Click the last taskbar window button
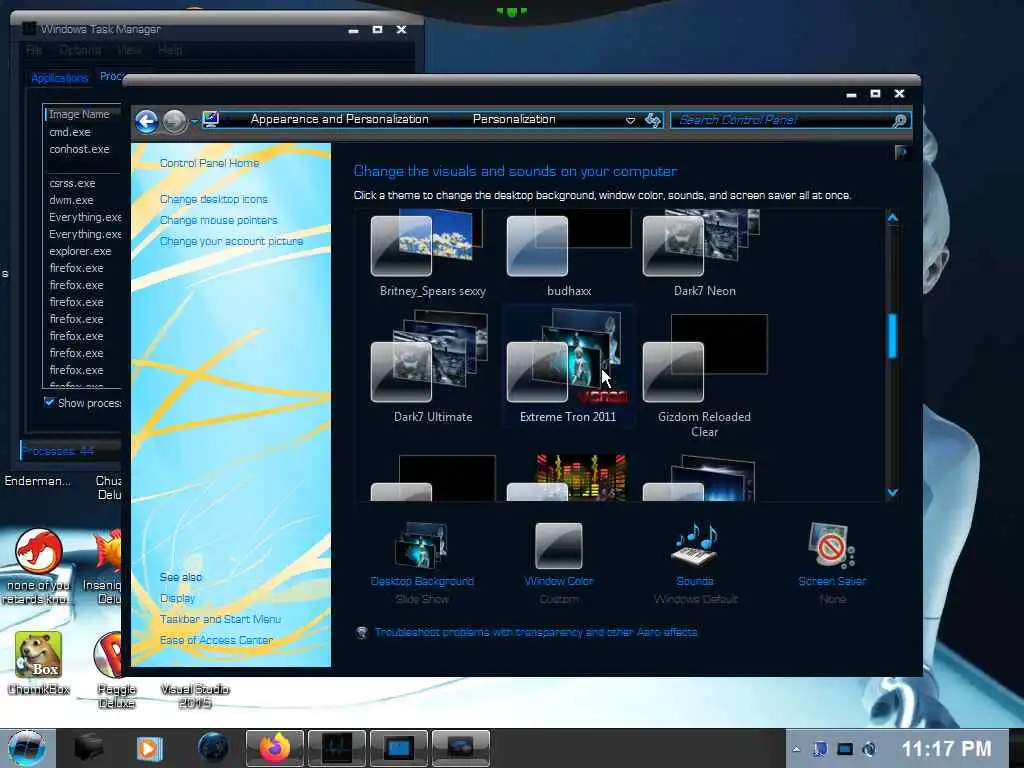Image resolution: width=1024 pixels, height=768 pixels. click(x=460, y=748)
